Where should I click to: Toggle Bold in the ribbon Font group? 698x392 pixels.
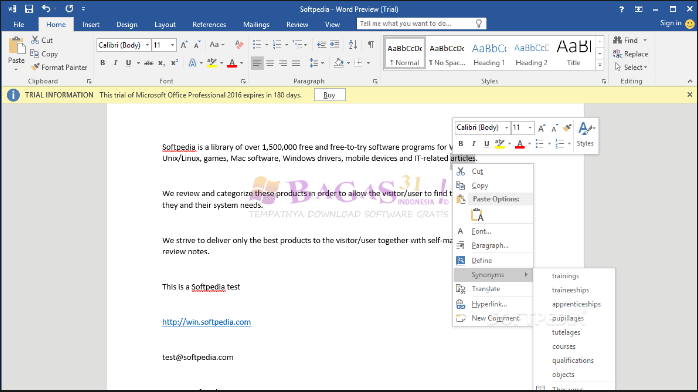point(103,63)
